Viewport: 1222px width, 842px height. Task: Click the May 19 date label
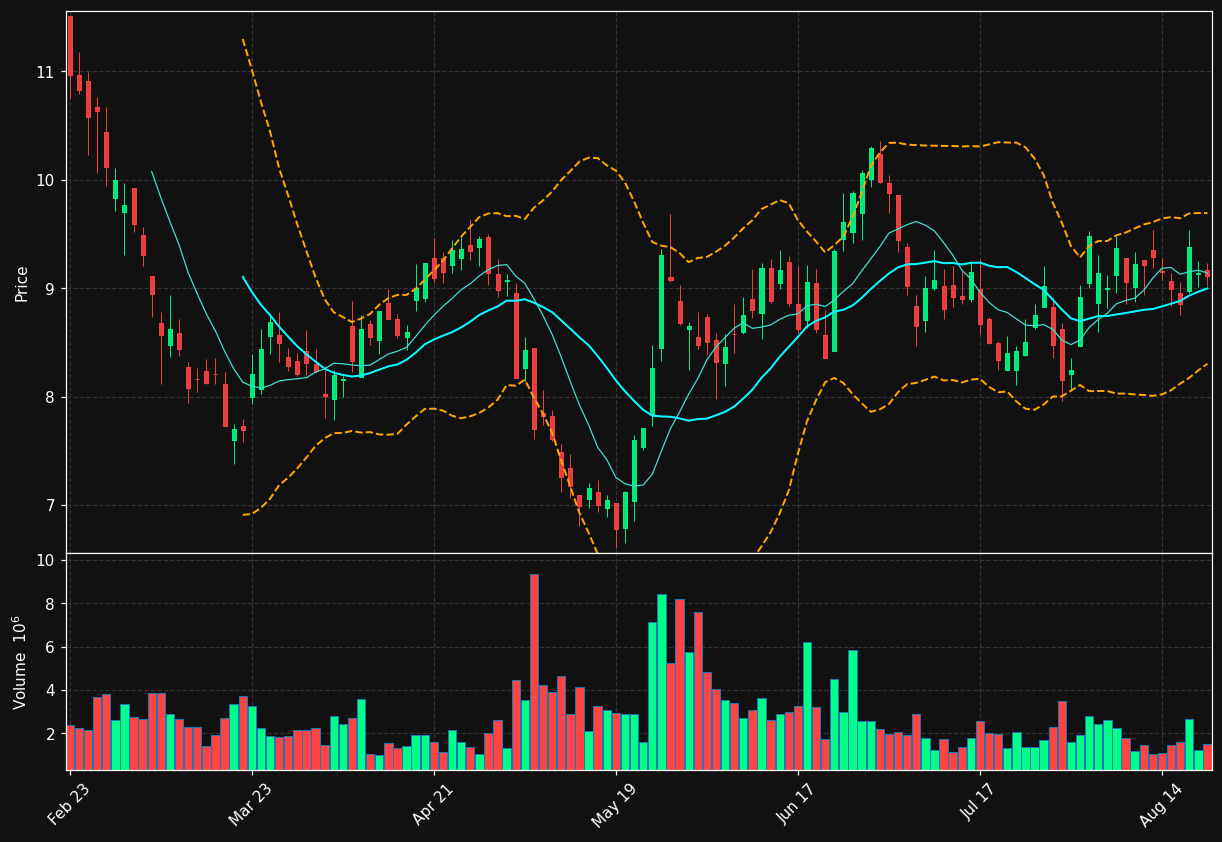[x=614, y=803]
